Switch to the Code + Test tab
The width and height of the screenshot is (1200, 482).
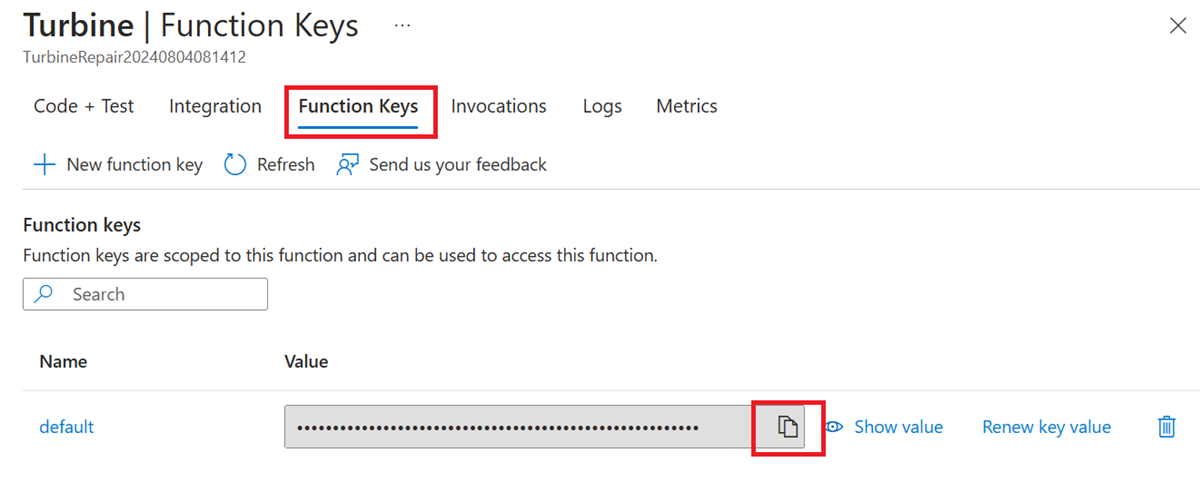click(84, 106)
